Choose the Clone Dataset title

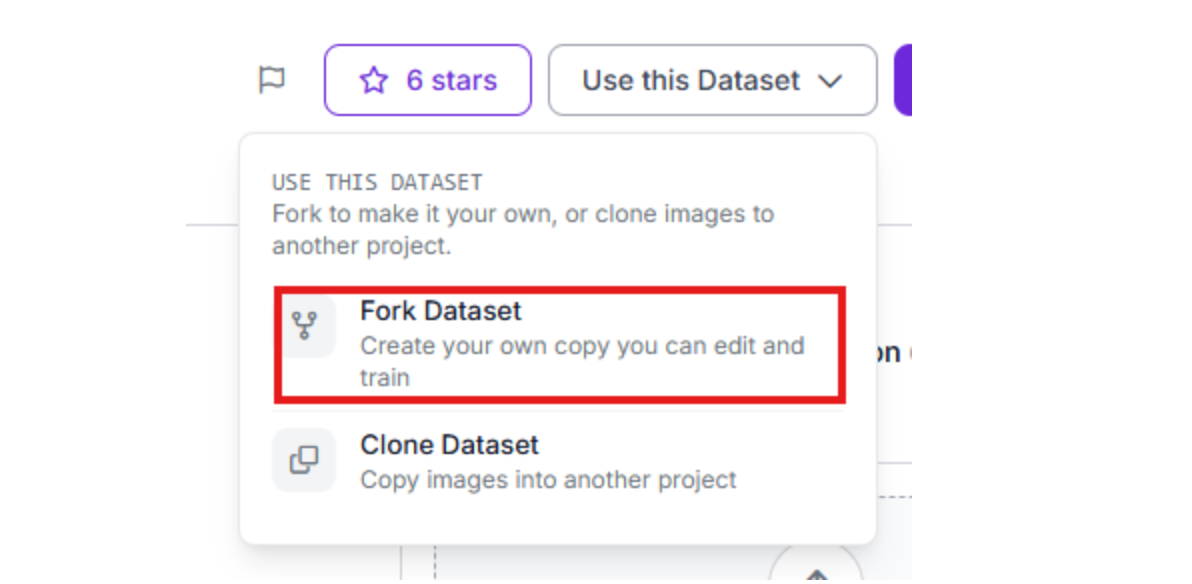click(449, 445)
